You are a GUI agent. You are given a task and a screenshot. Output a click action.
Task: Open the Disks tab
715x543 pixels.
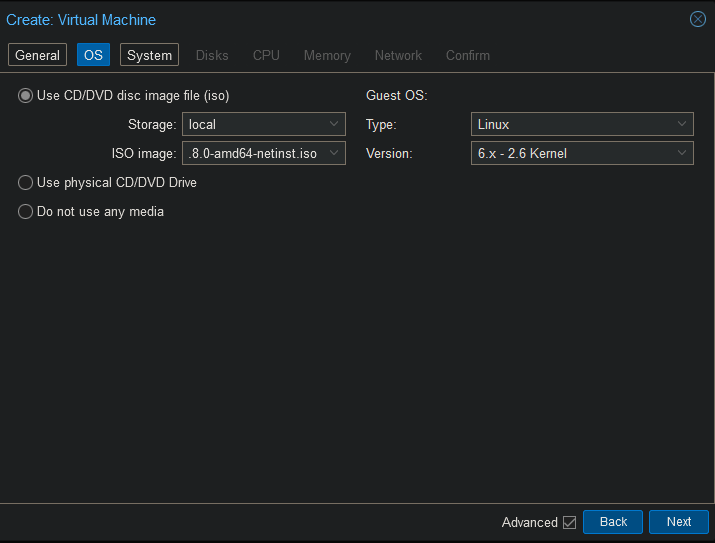click(212, 55)
